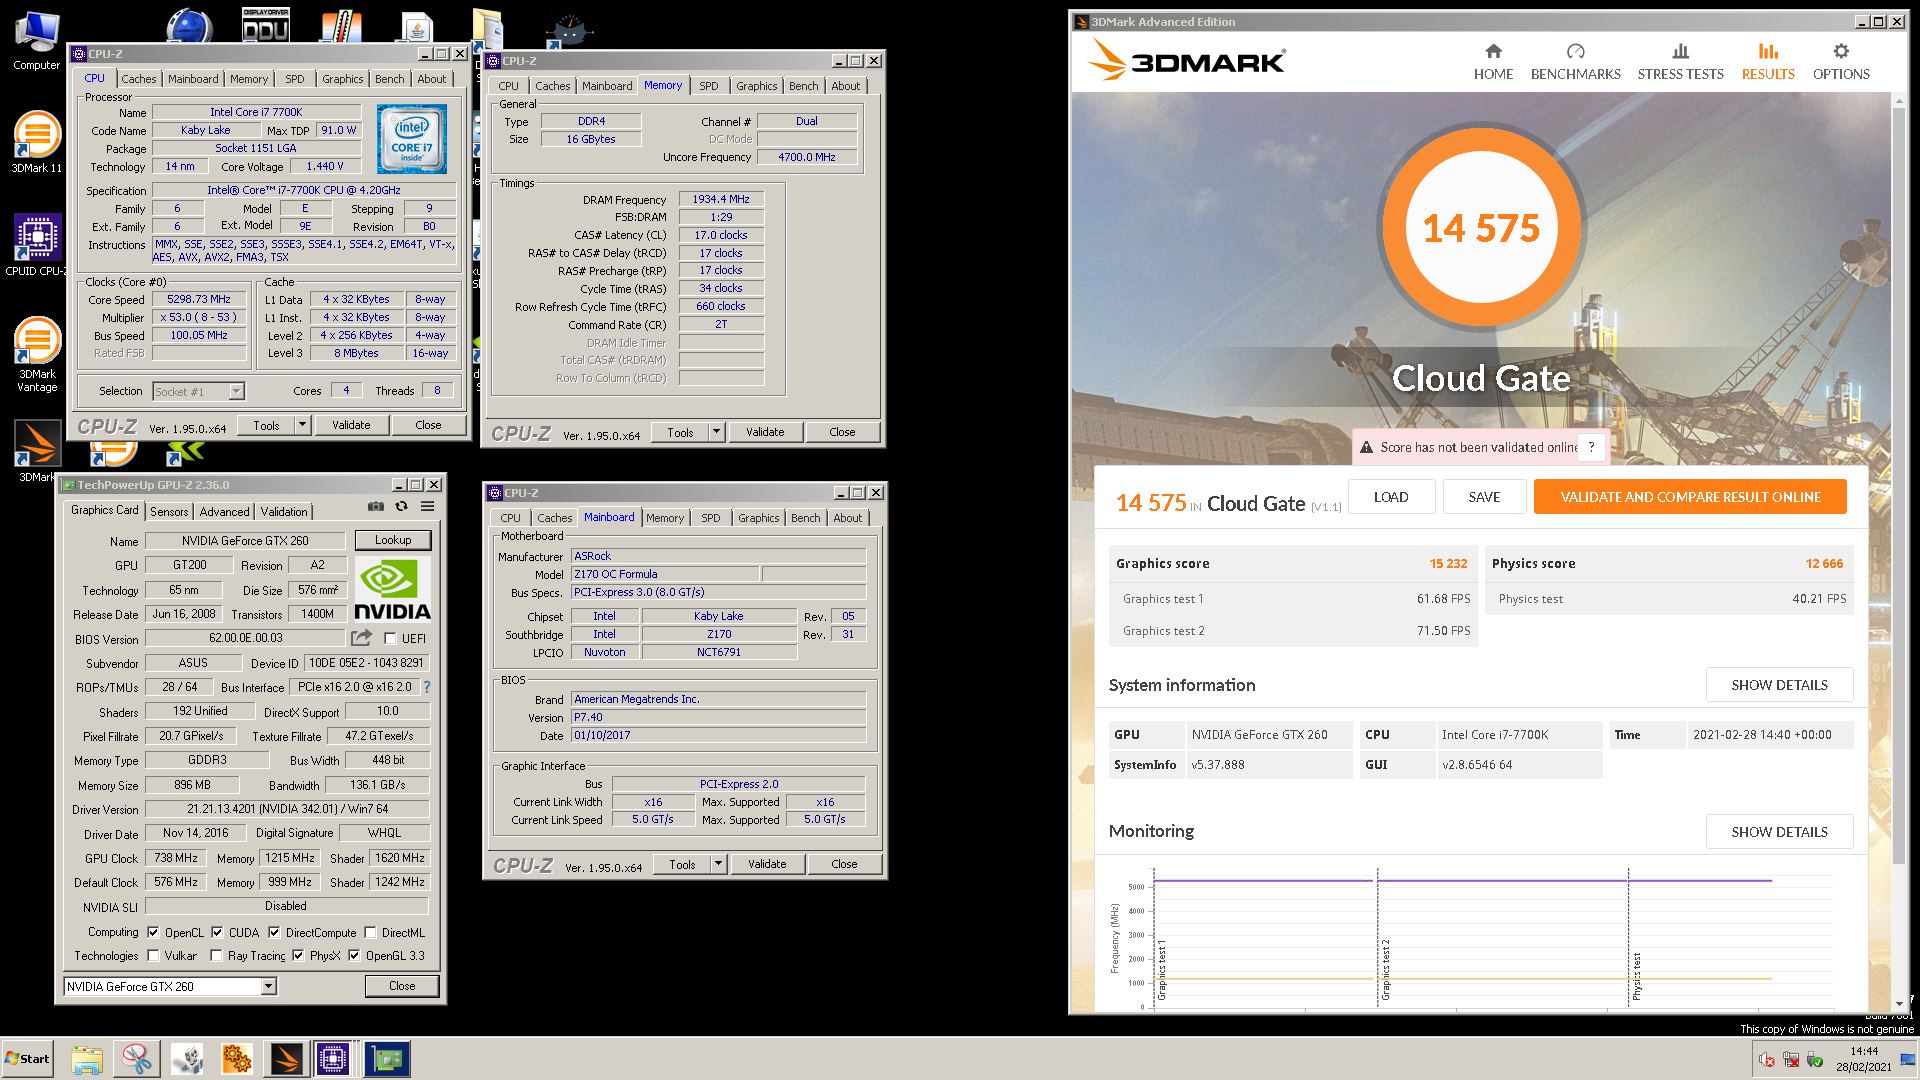Screen dimensions: 1920x1080
Task: Open the Computer desktop icon
Action: pos(36,40)
